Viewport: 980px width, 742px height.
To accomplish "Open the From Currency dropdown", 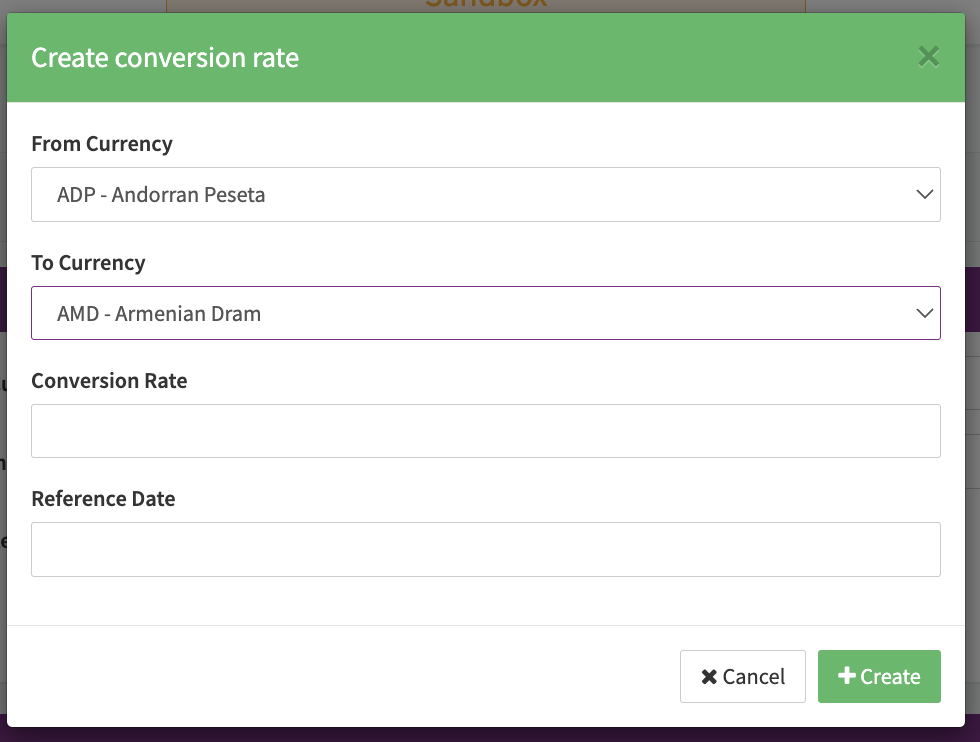I will click(x=485, y=194).
